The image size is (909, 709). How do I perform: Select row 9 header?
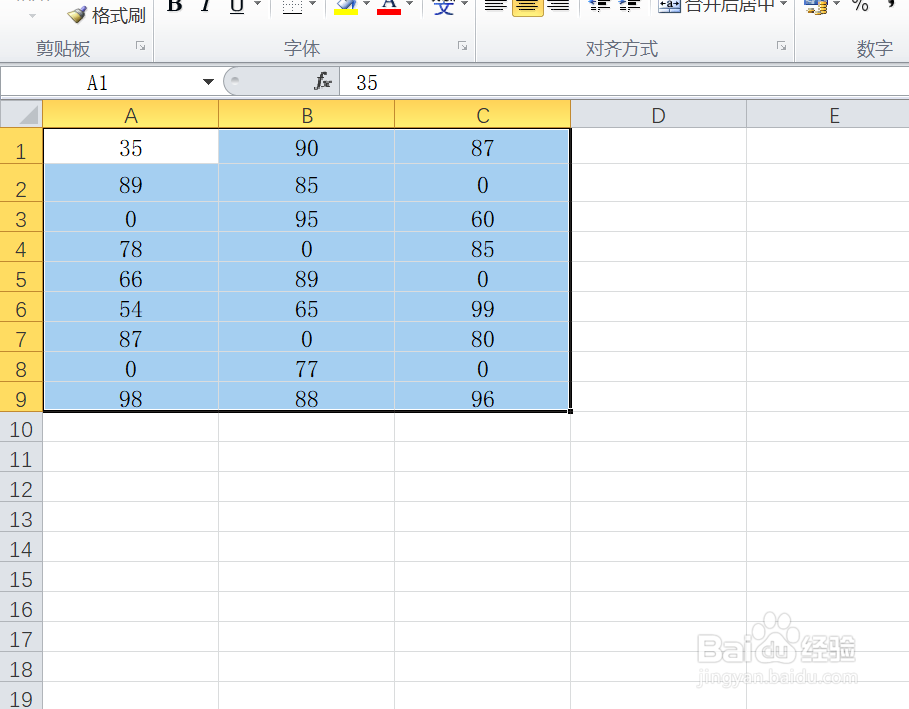pos(21,398)
